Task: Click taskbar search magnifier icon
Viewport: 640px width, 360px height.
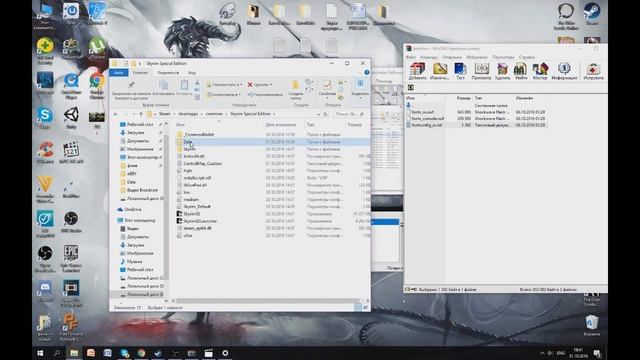Action: click(57, 353)
